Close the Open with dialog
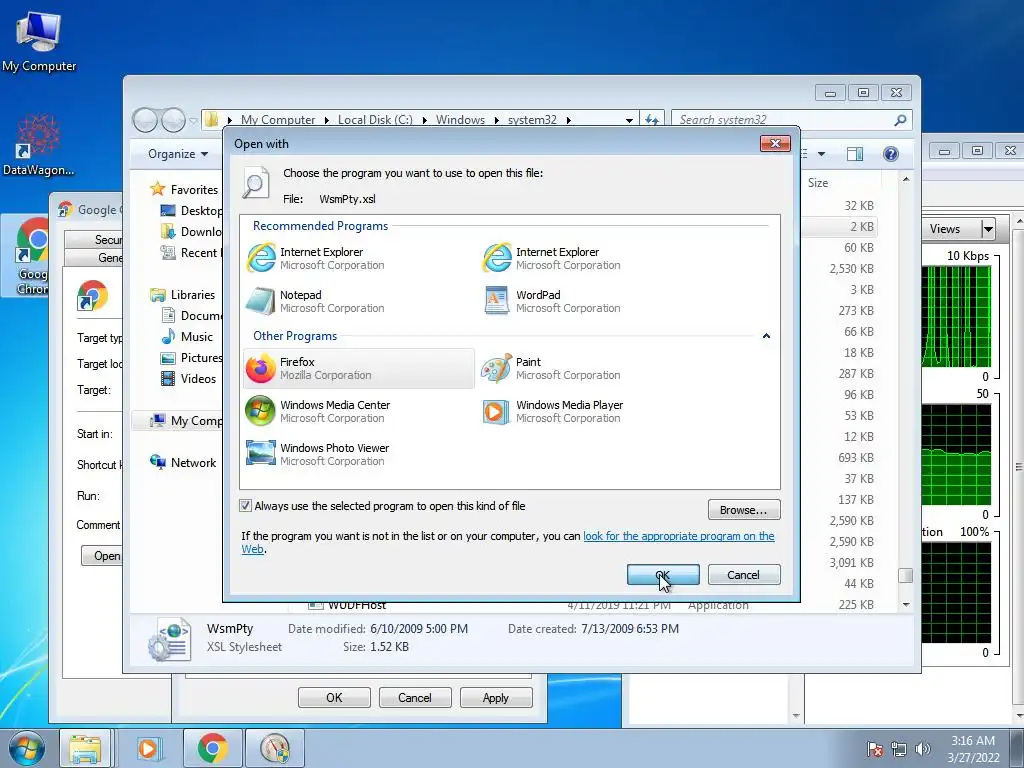Screen dimensions: 1024x768 775,143
